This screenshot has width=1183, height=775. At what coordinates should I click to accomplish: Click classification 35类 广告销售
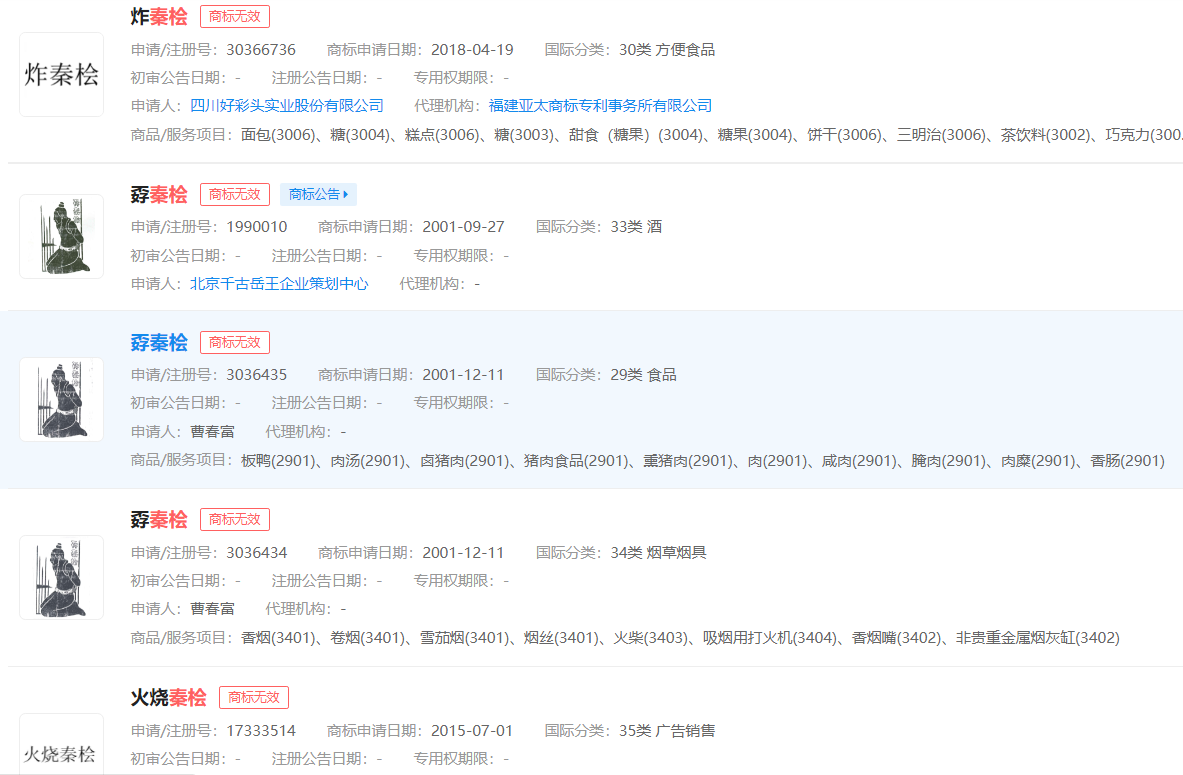click(x=667, y=730)
